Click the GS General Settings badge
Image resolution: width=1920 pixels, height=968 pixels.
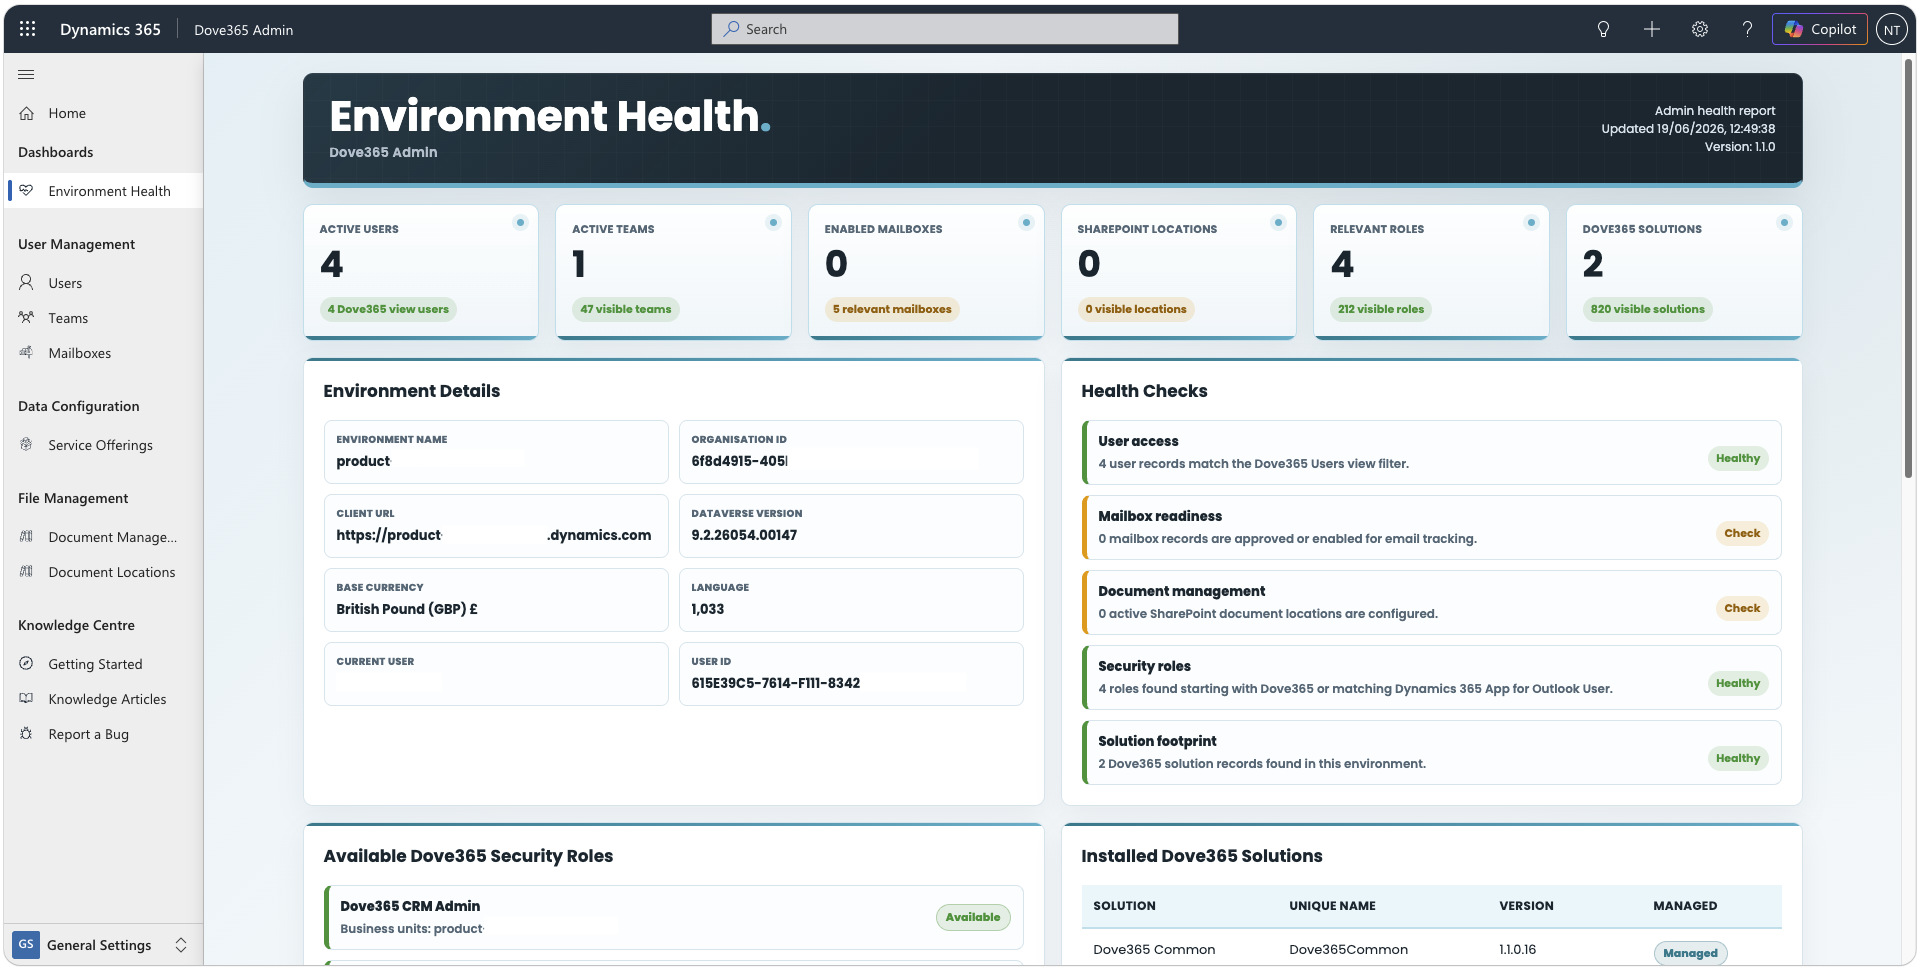(26, 944)
